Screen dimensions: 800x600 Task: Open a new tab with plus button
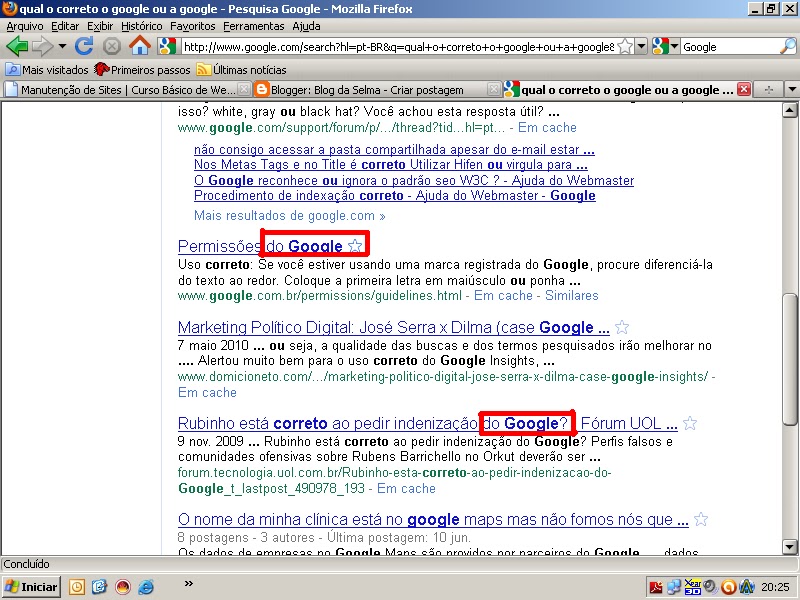(769, 89)
